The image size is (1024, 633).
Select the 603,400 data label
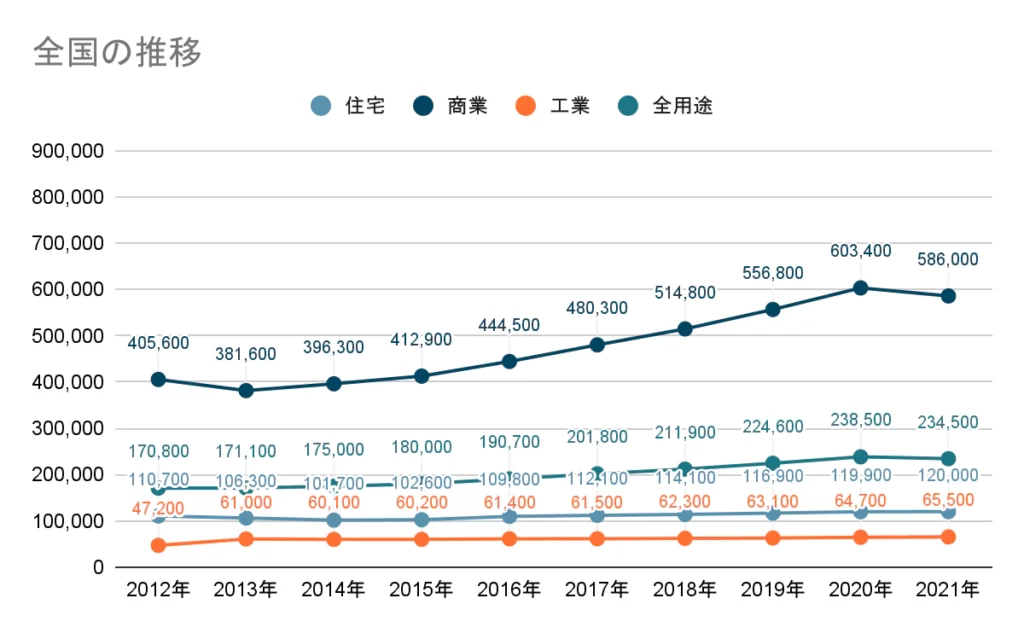click(860, 250)
